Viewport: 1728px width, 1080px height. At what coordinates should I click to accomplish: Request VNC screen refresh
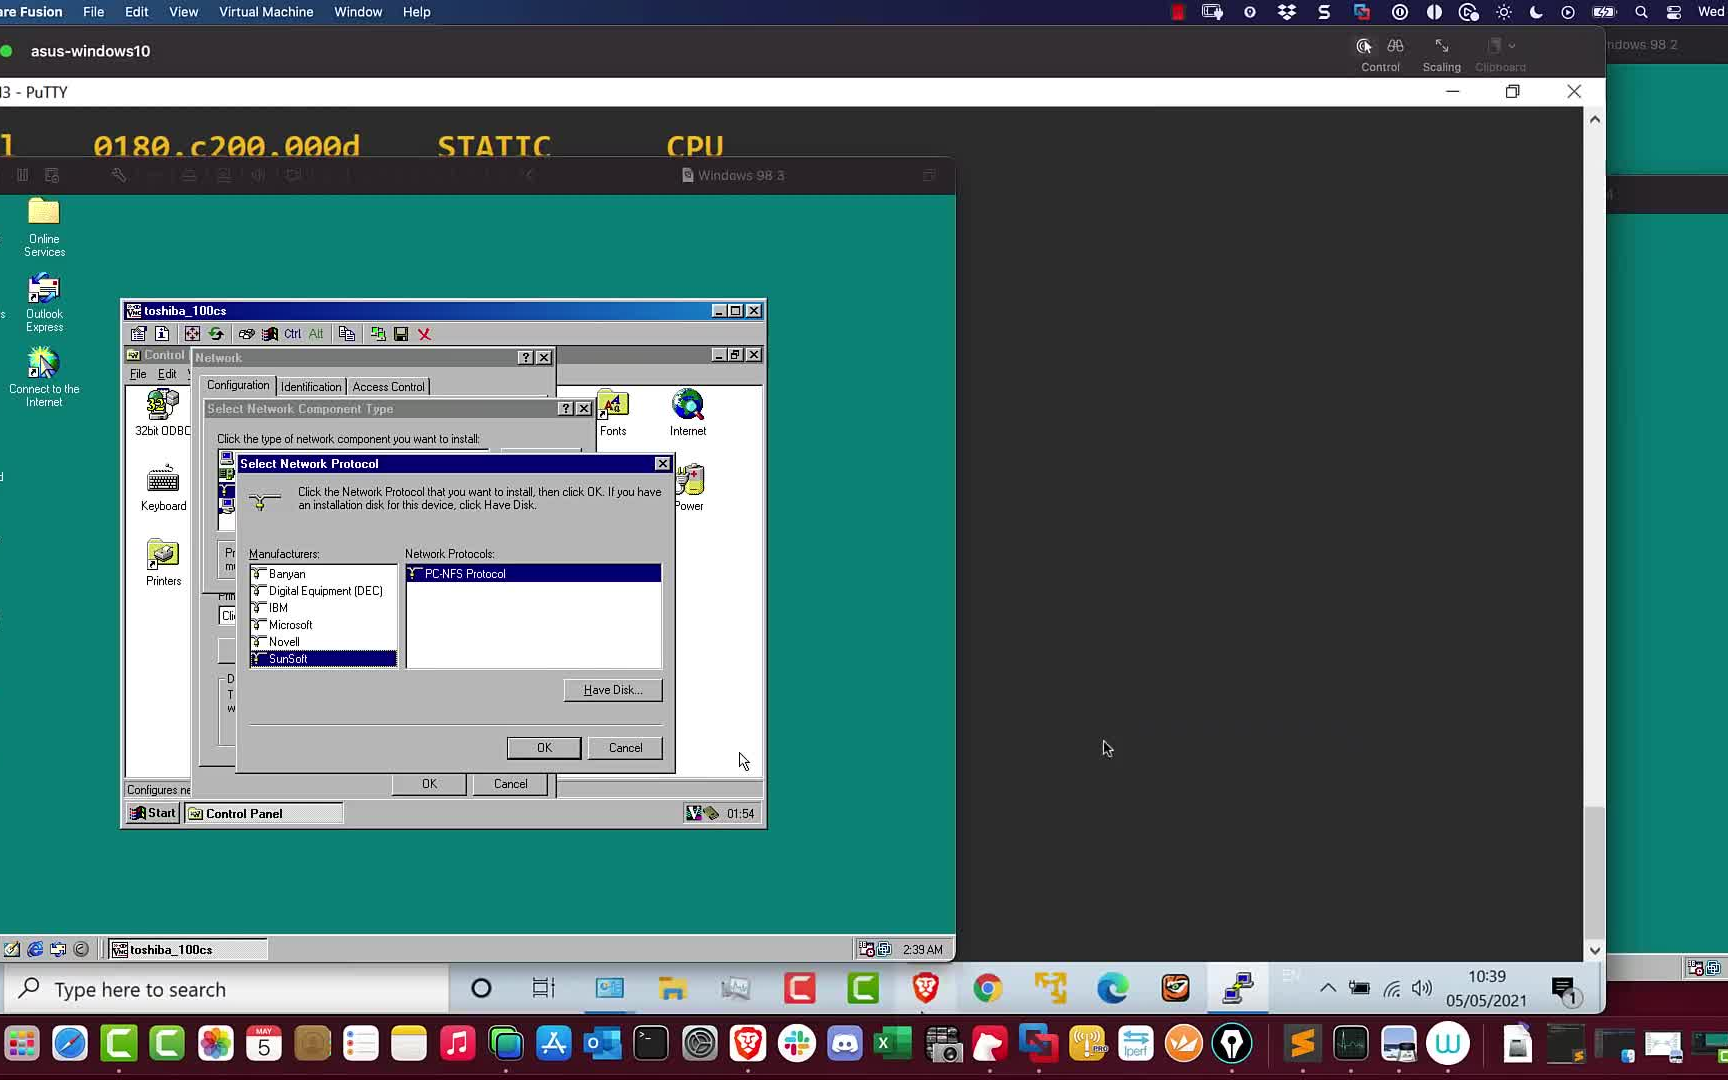[x=216, y=334]
